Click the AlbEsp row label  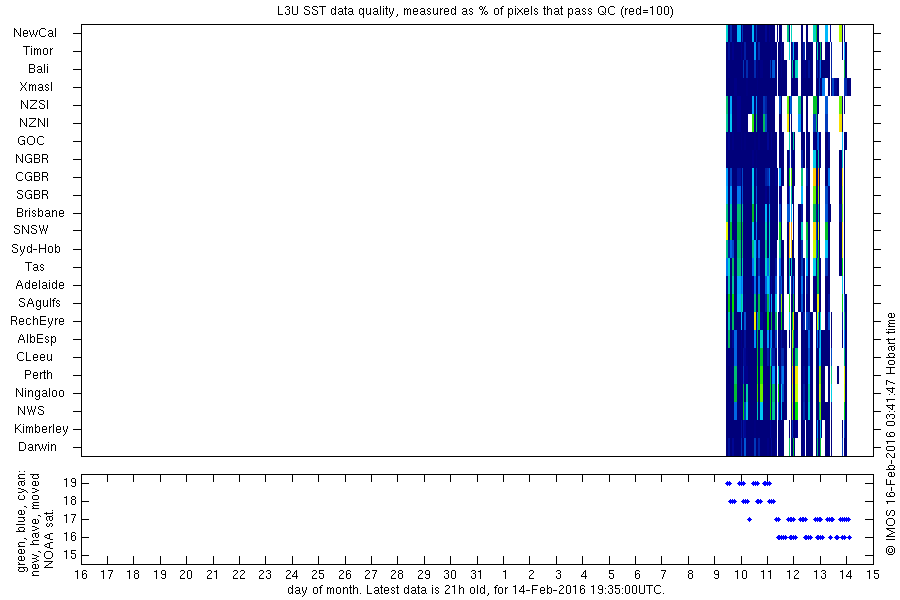point(37,339)
